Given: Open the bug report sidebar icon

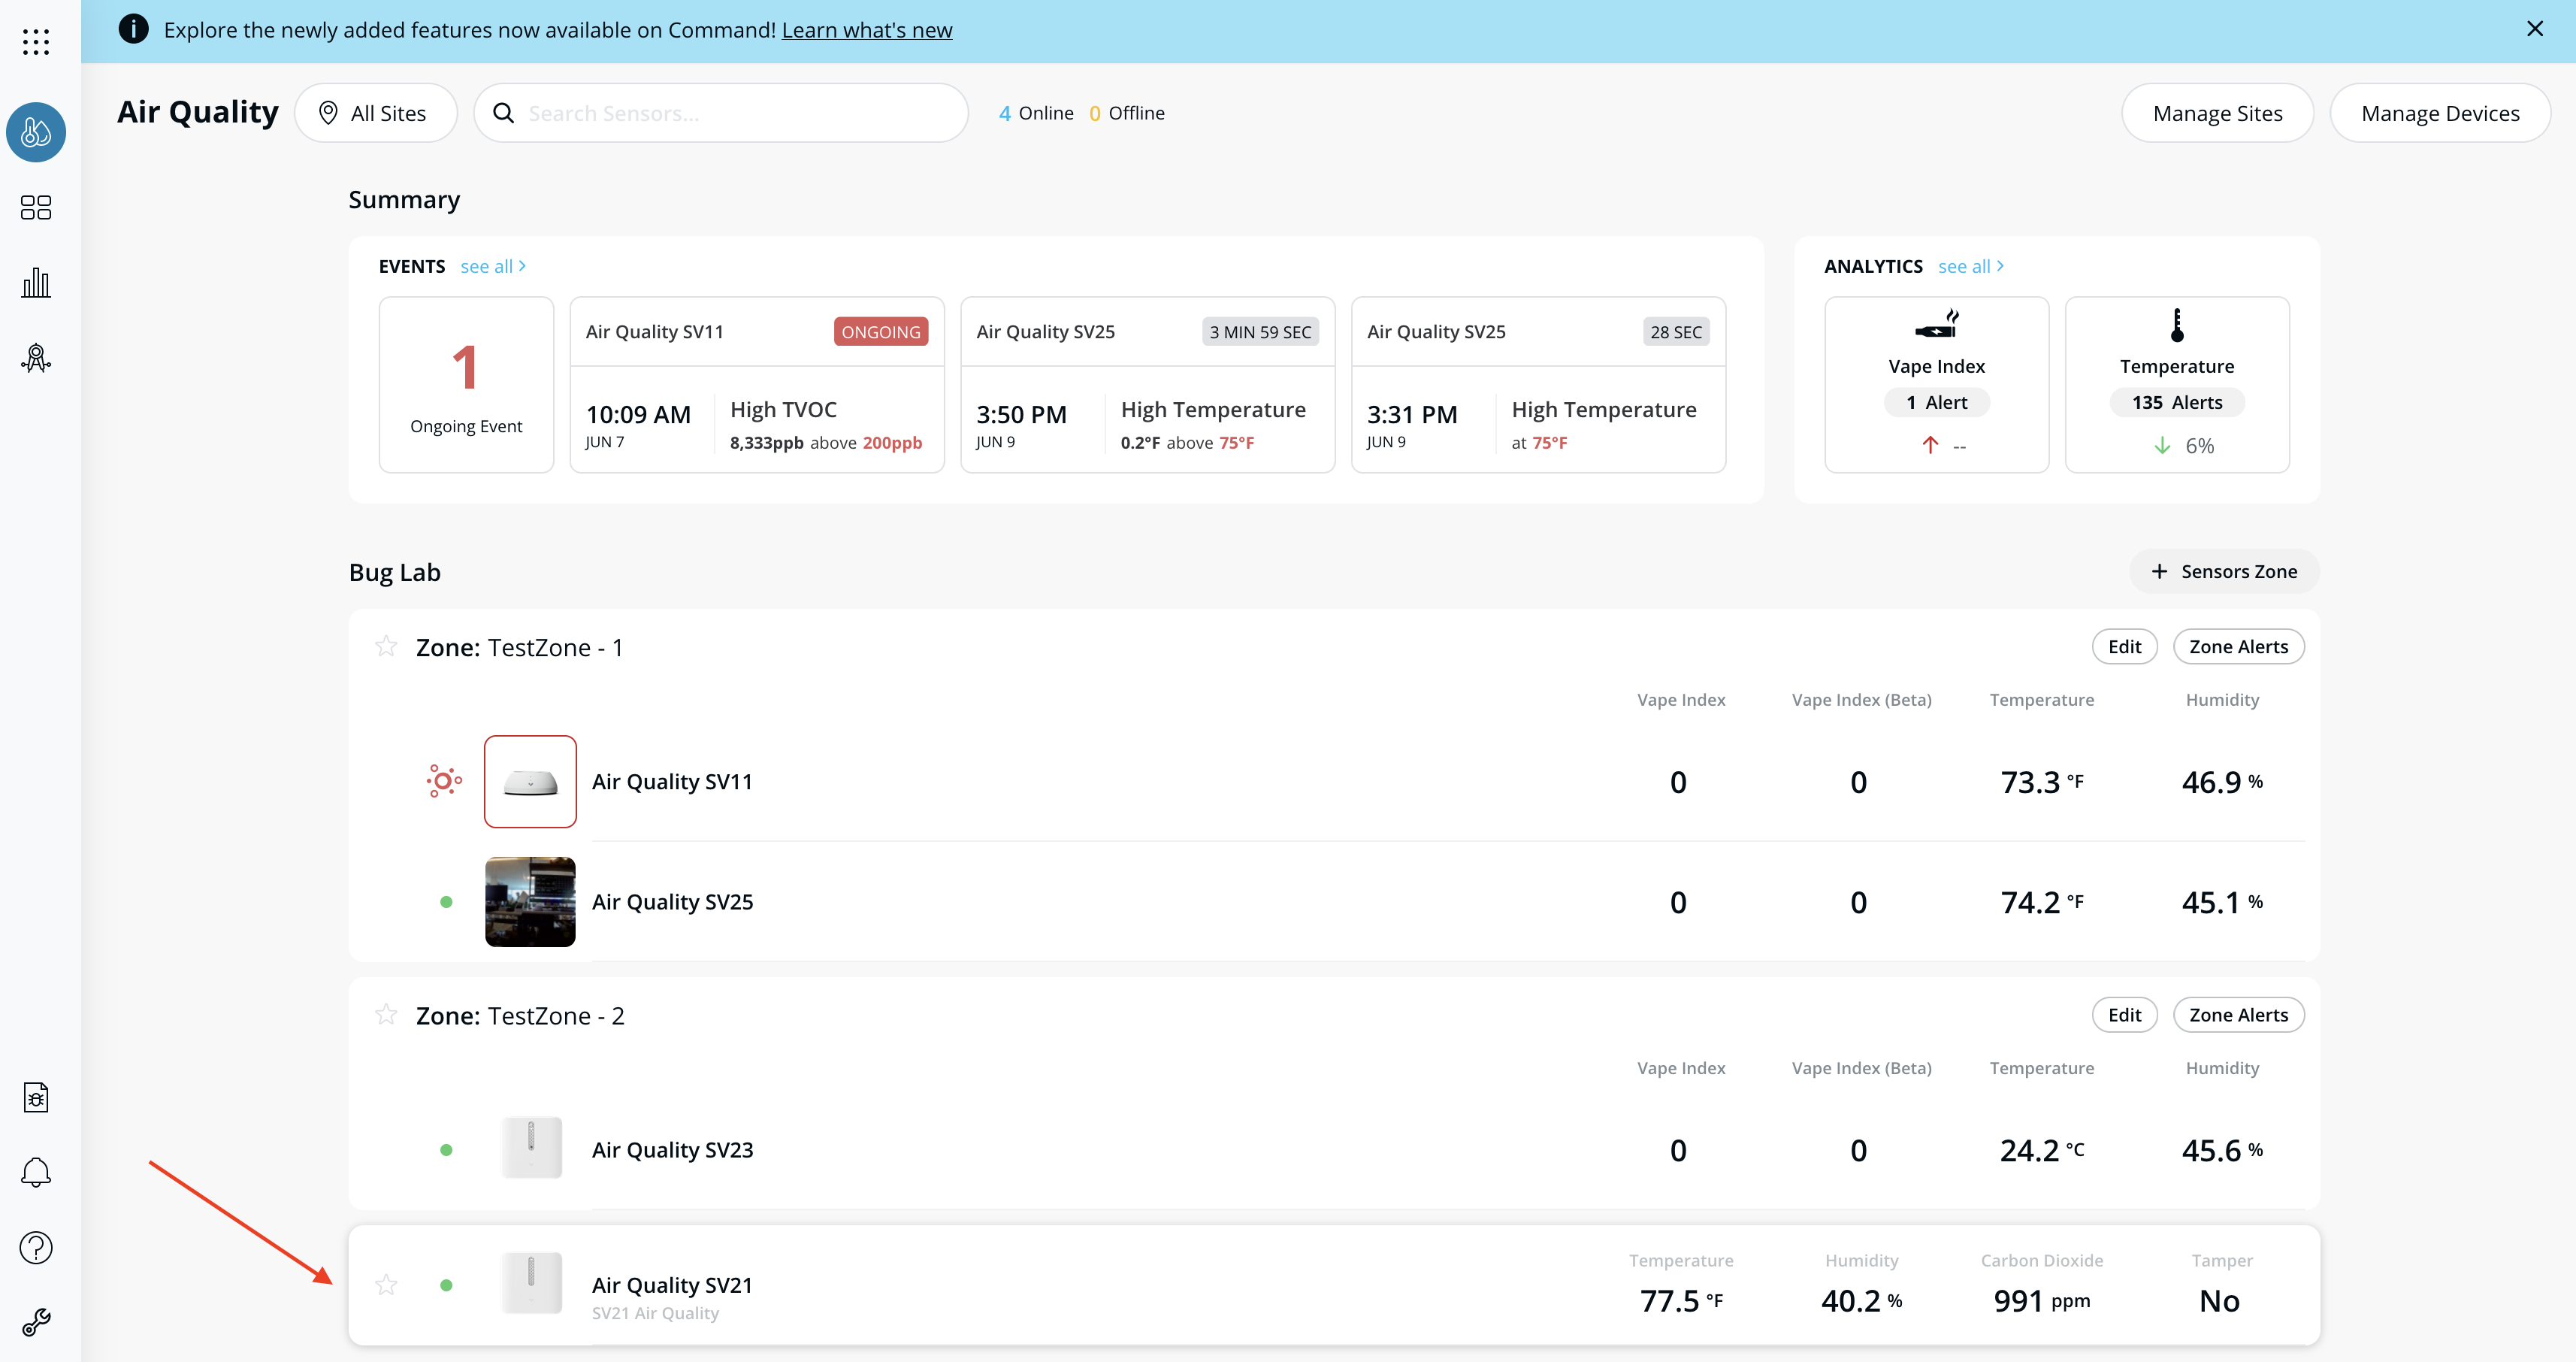Looking at the screenshot, I should tap(36, 1097).
